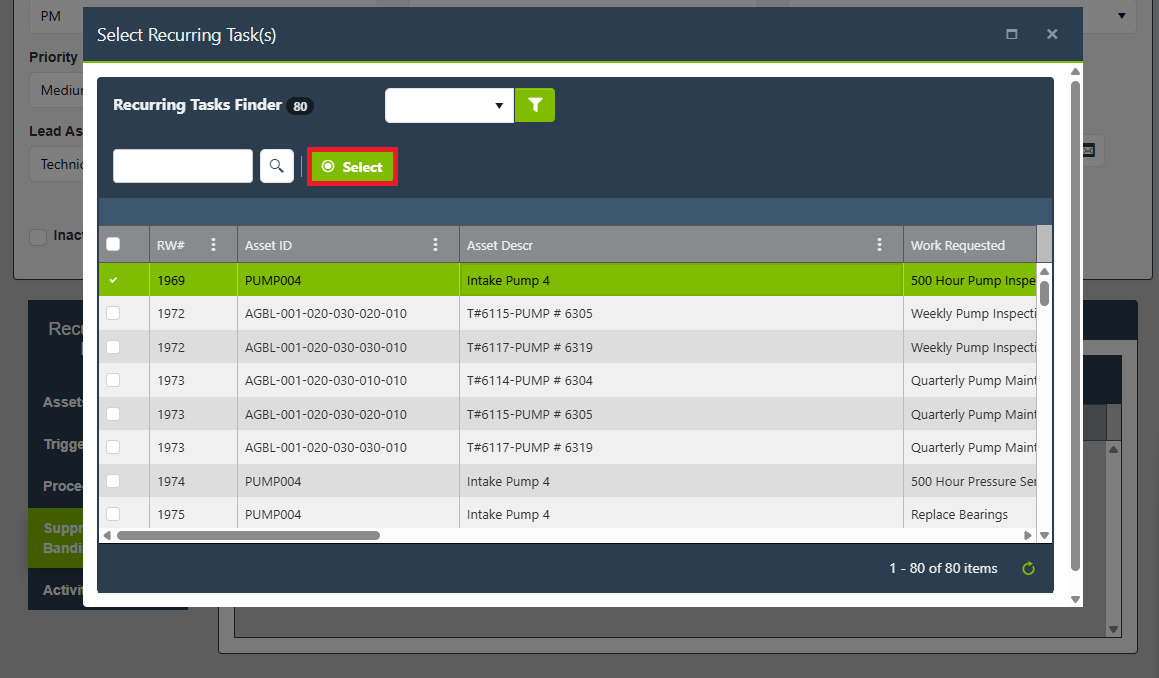Click 'Replace Bearings' cell
The width and height of the screenshot is (1159, 678).
pos(959,515)
